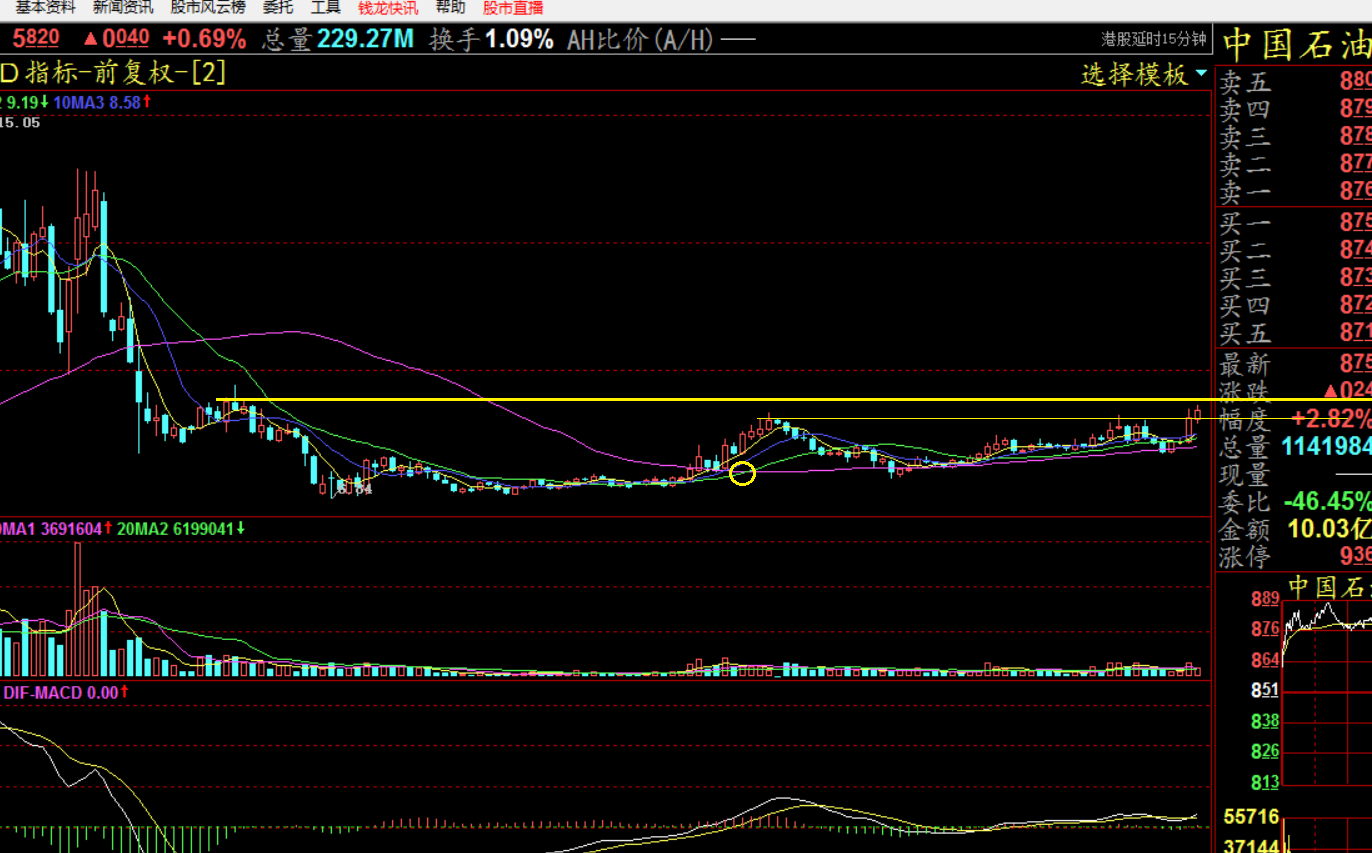Click the 金额 10.03亿 value

[x=1330, y=528]
